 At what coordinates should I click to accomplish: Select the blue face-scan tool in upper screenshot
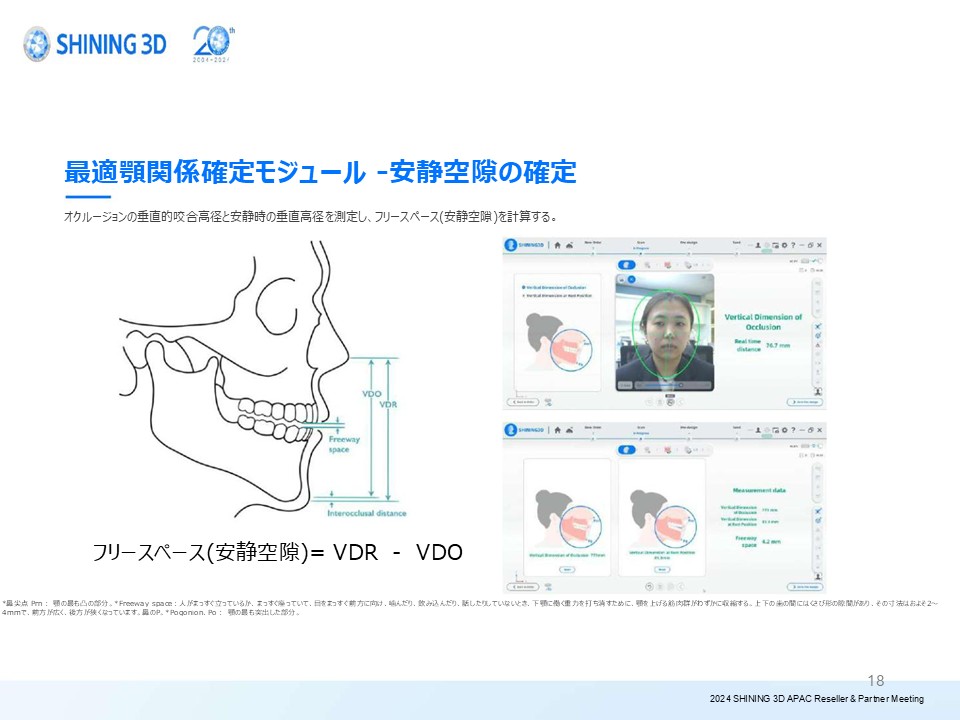click(628, 265)
